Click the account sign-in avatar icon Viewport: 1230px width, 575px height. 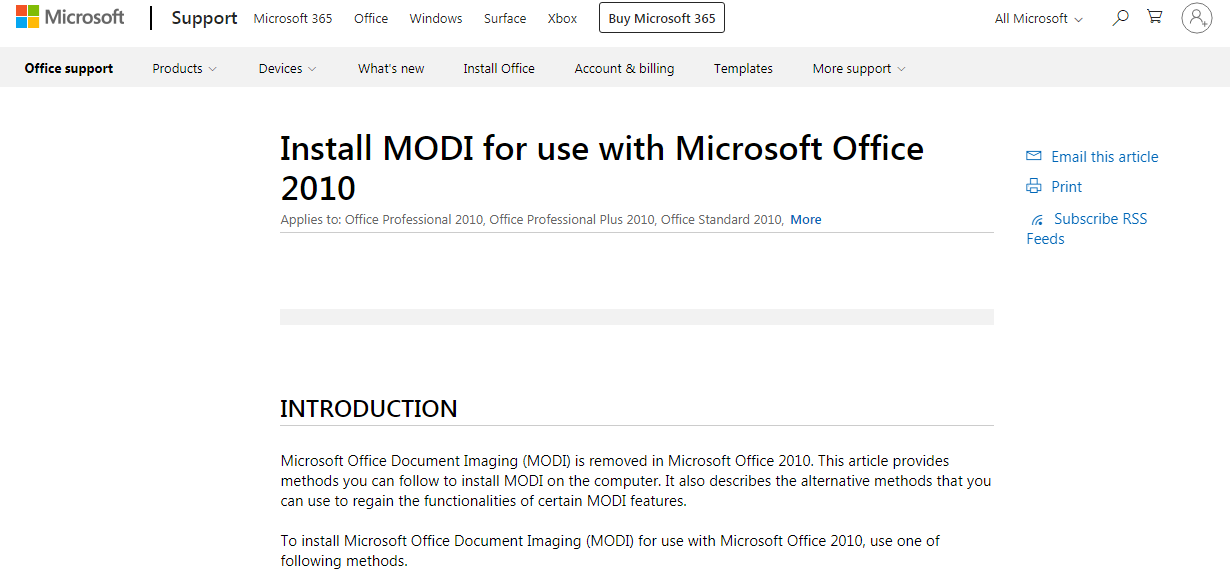click(1196, 18)
